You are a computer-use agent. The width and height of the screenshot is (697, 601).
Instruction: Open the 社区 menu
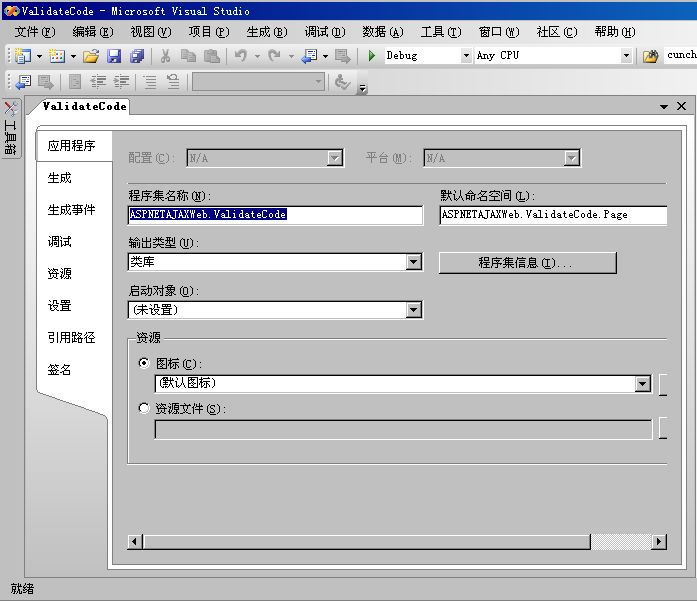(x=557, y=32)
